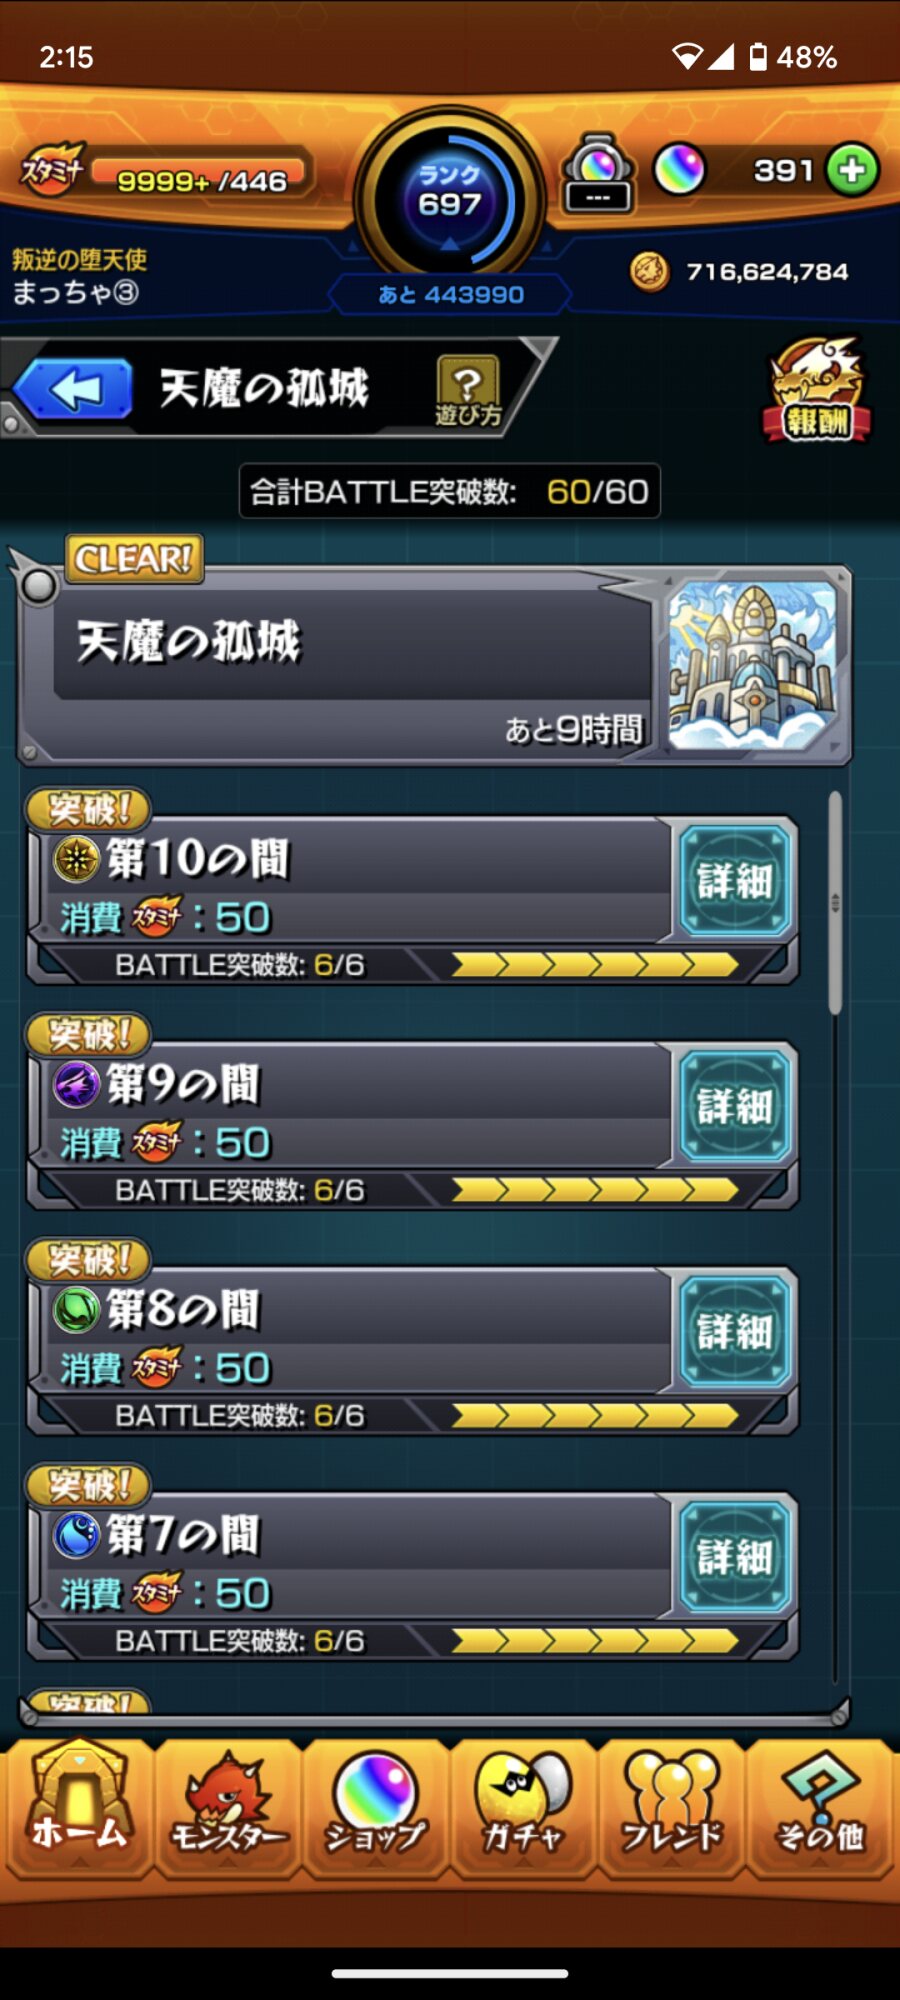Tap the green plus orb button
900x2000 pixels.
[x=853, y=170]
